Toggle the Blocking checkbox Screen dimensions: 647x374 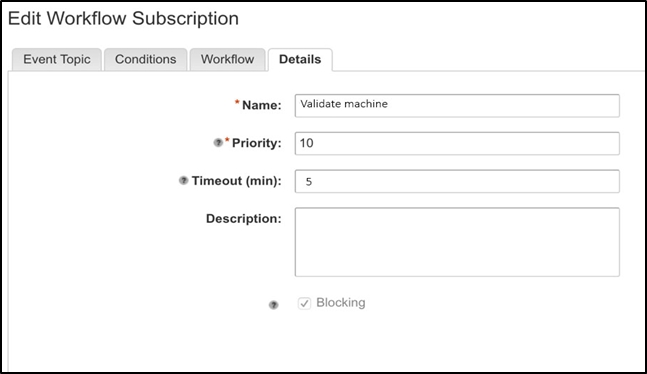pyautogui.click(x=305, y=303)
